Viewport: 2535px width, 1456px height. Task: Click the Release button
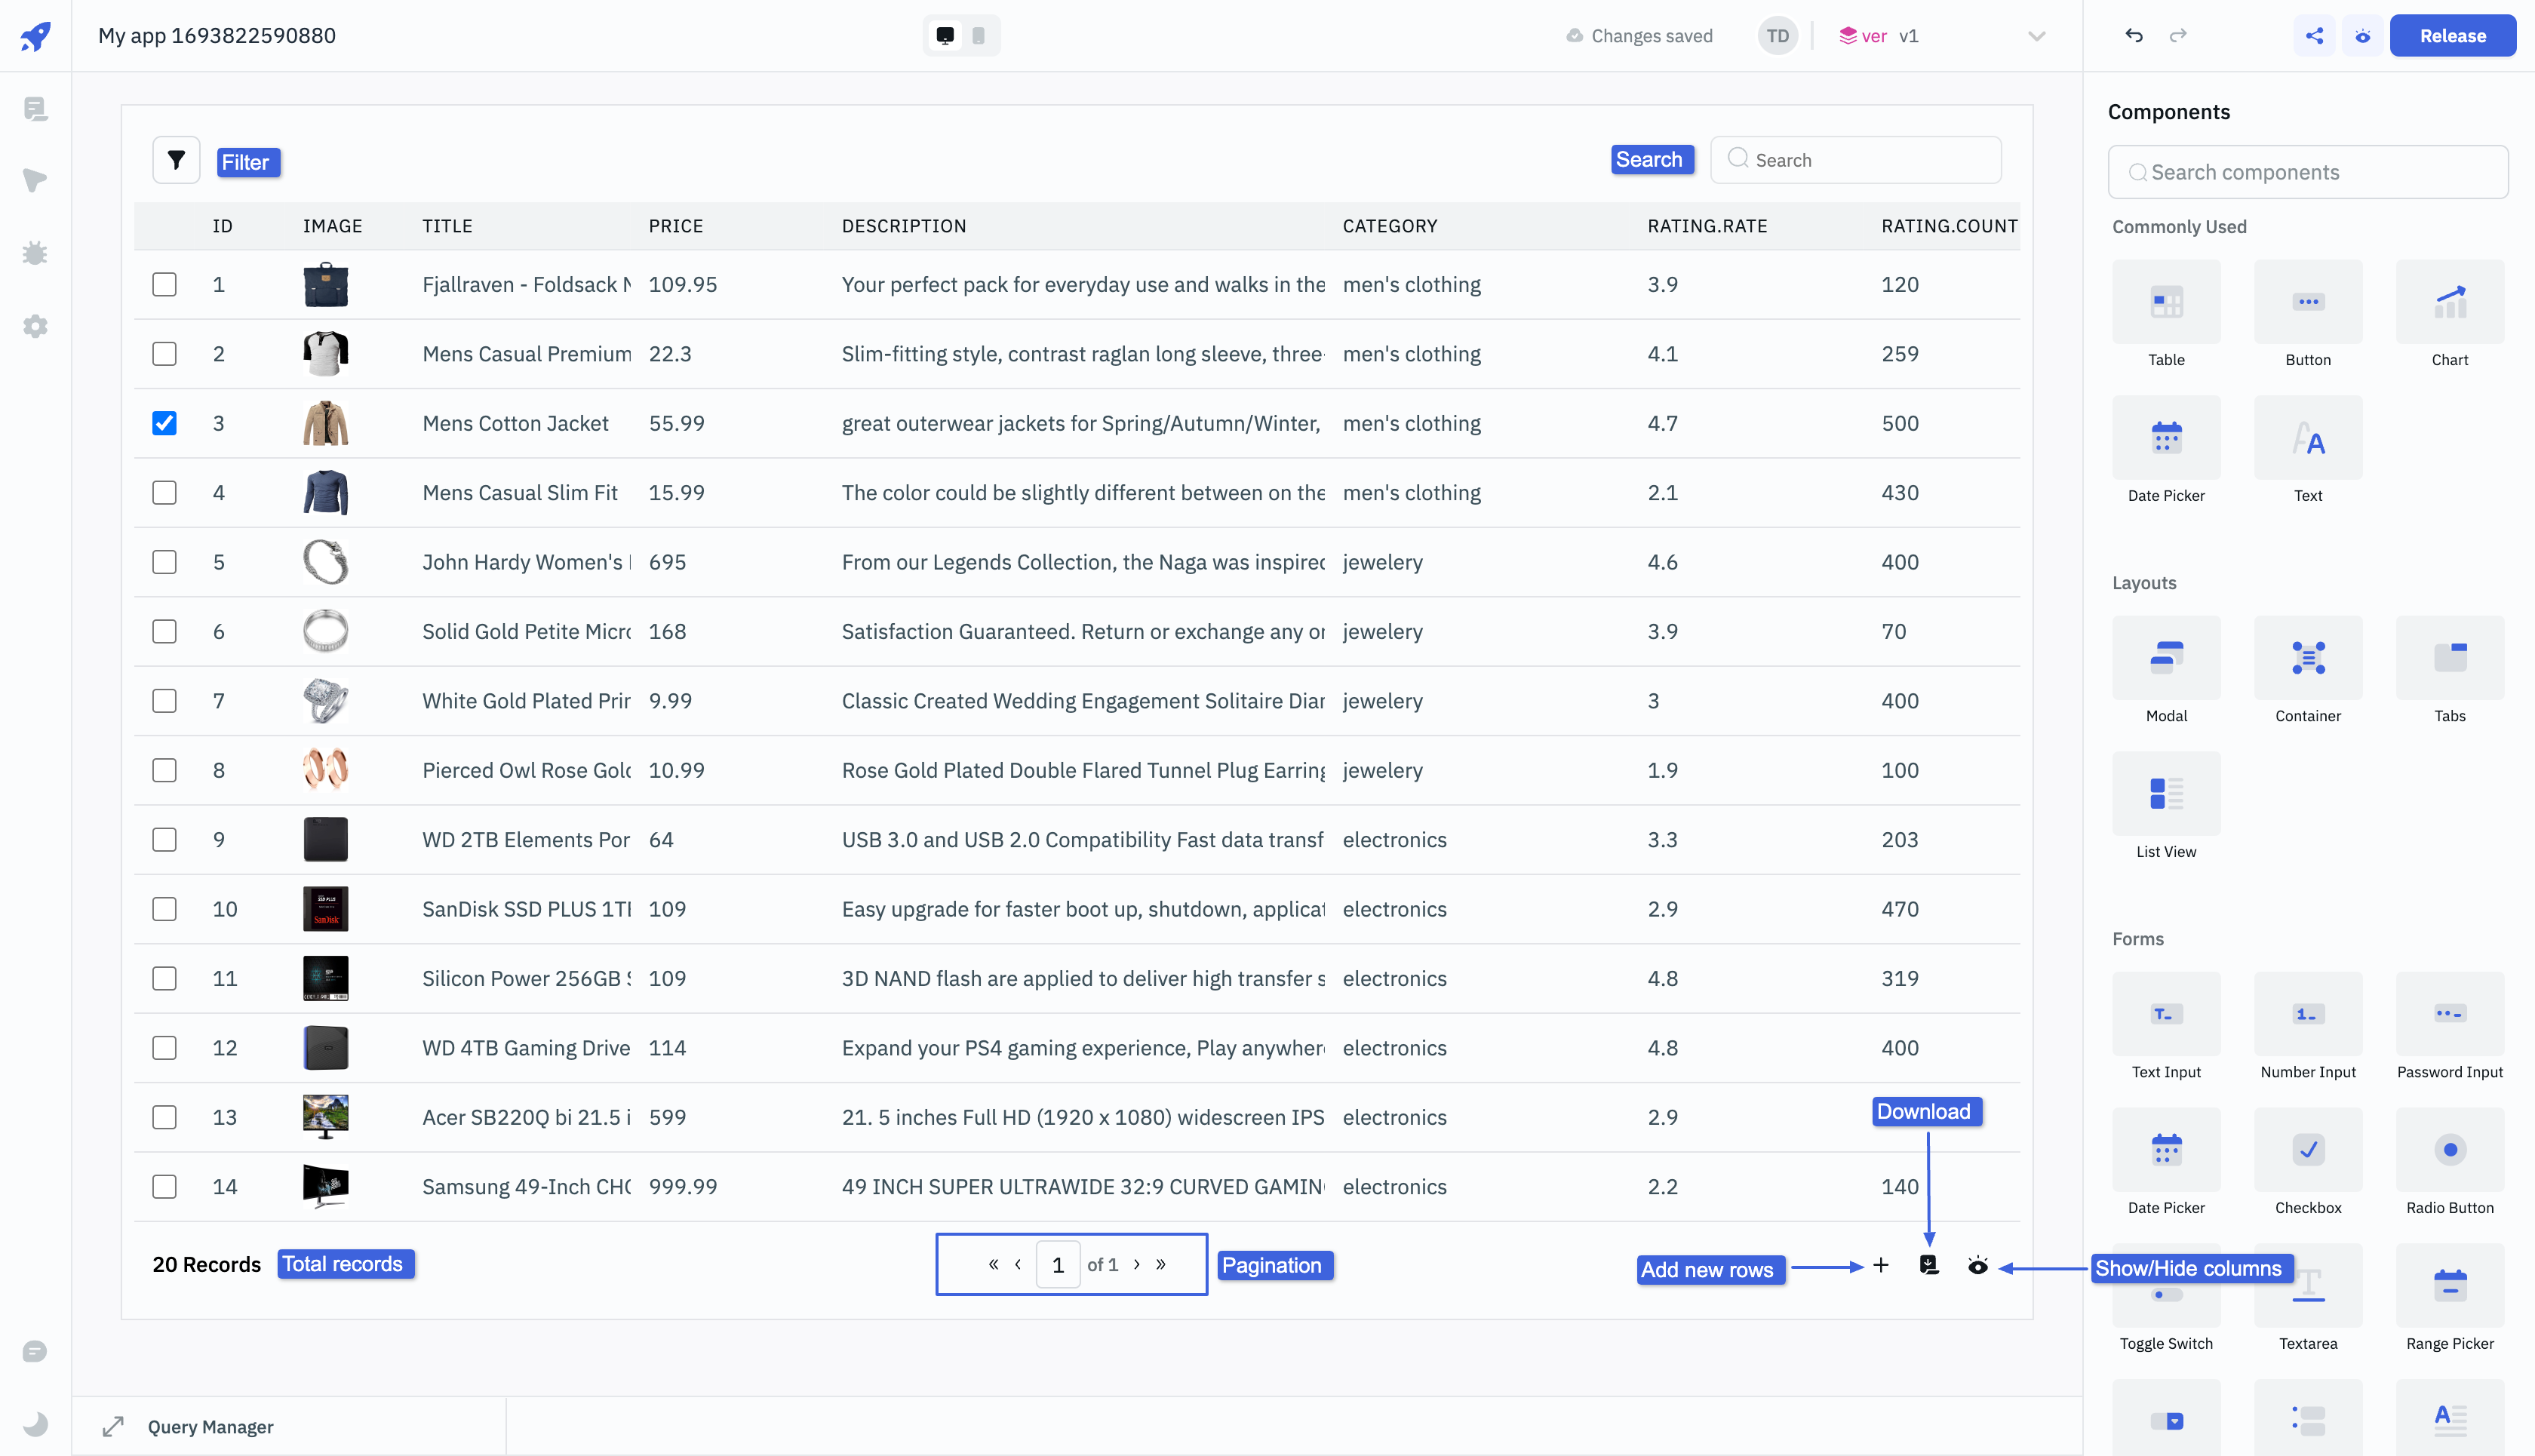coord(2452,36)
